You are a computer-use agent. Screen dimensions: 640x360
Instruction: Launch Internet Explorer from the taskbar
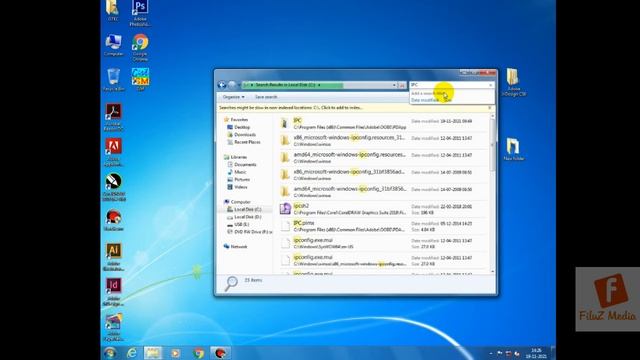coord(131,353)
